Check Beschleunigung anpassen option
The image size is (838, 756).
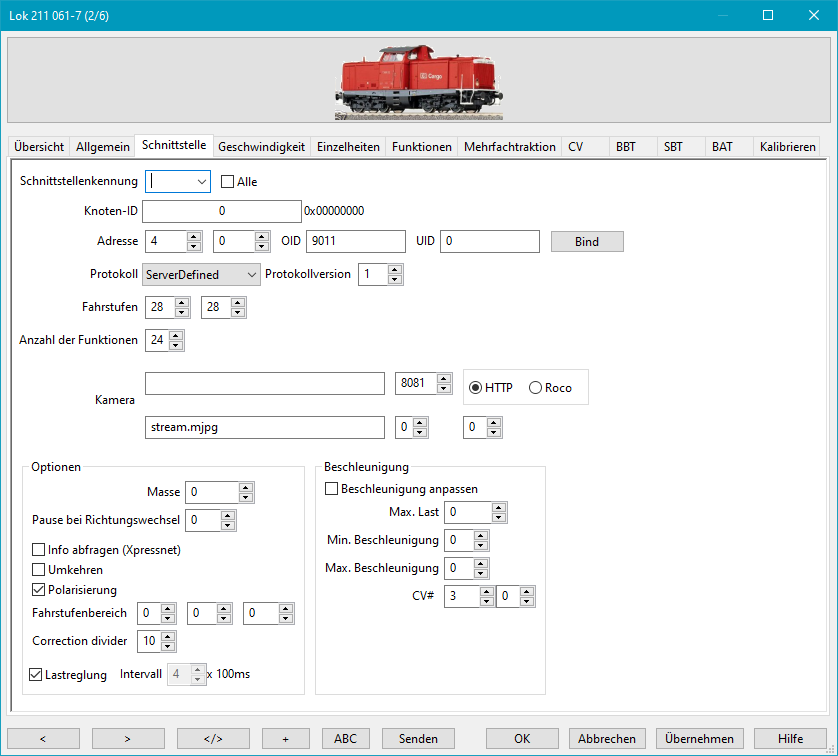pos(332,489)
